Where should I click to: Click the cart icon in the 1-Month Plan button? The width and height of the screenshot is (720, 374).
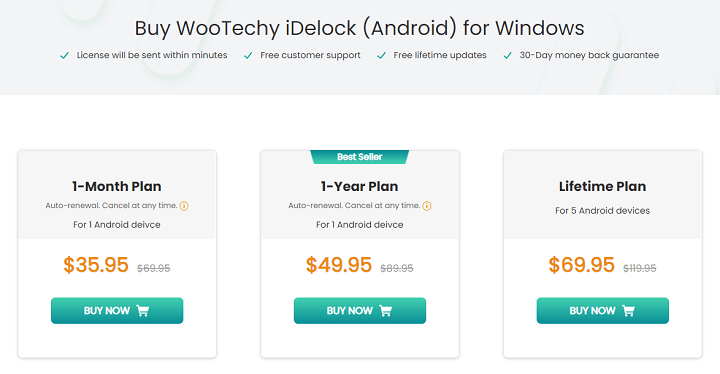point(143,311)
